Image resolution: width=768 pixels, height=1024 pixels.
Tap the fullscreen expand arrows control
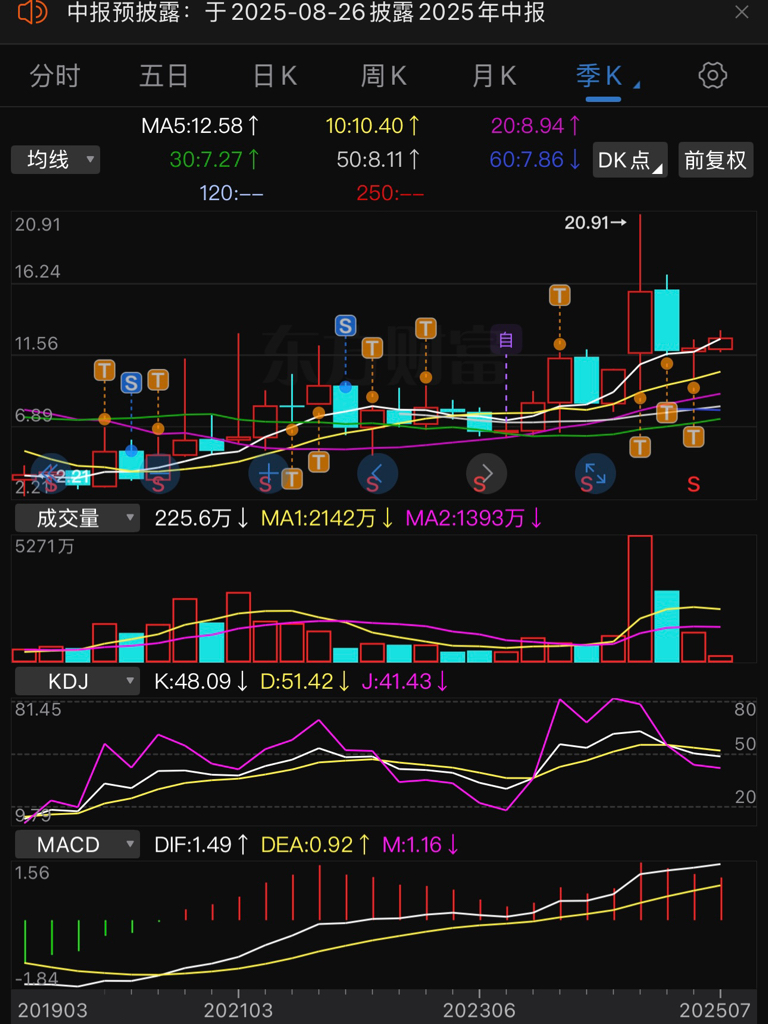[595, 473]
